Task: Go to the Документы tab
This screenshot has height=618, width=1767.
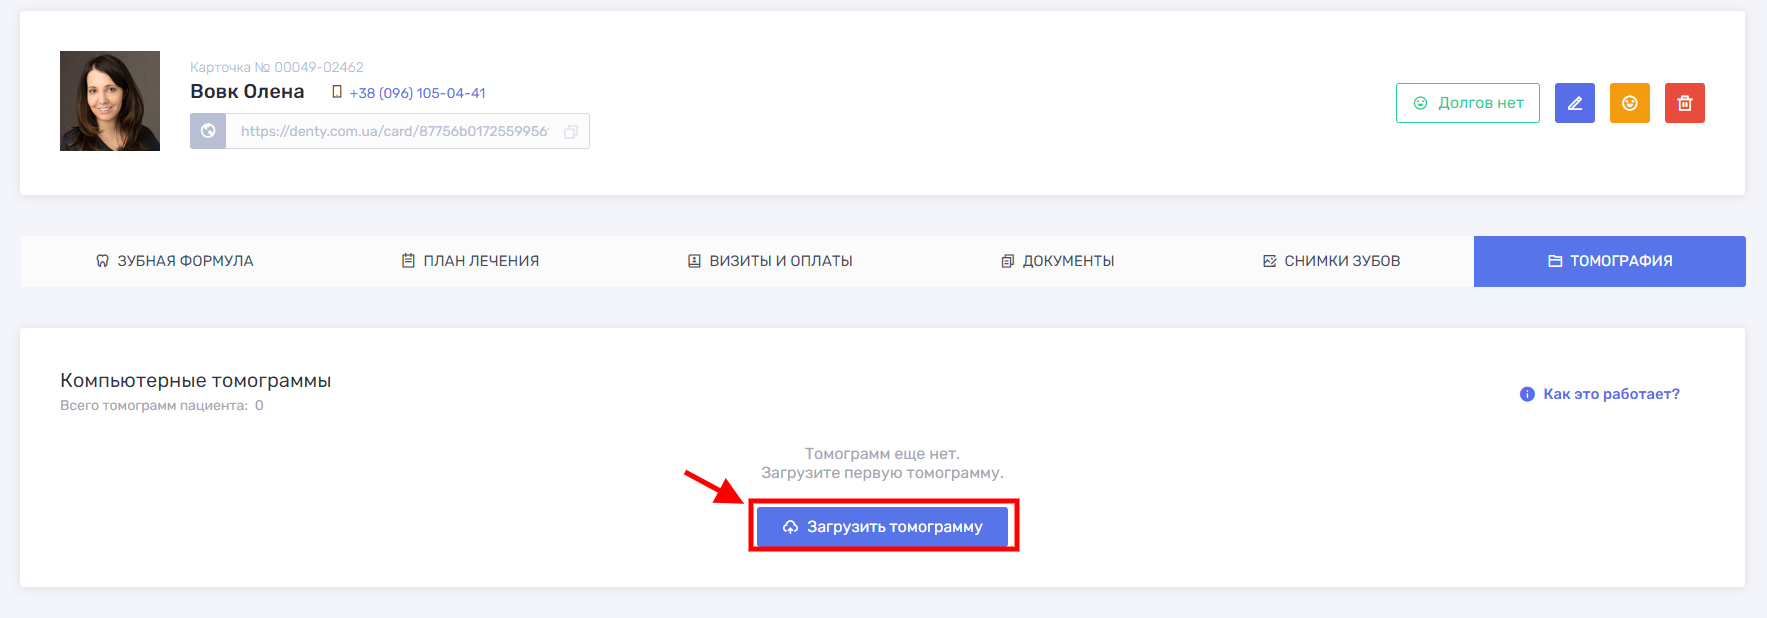Action: (x=1057, y=261)
